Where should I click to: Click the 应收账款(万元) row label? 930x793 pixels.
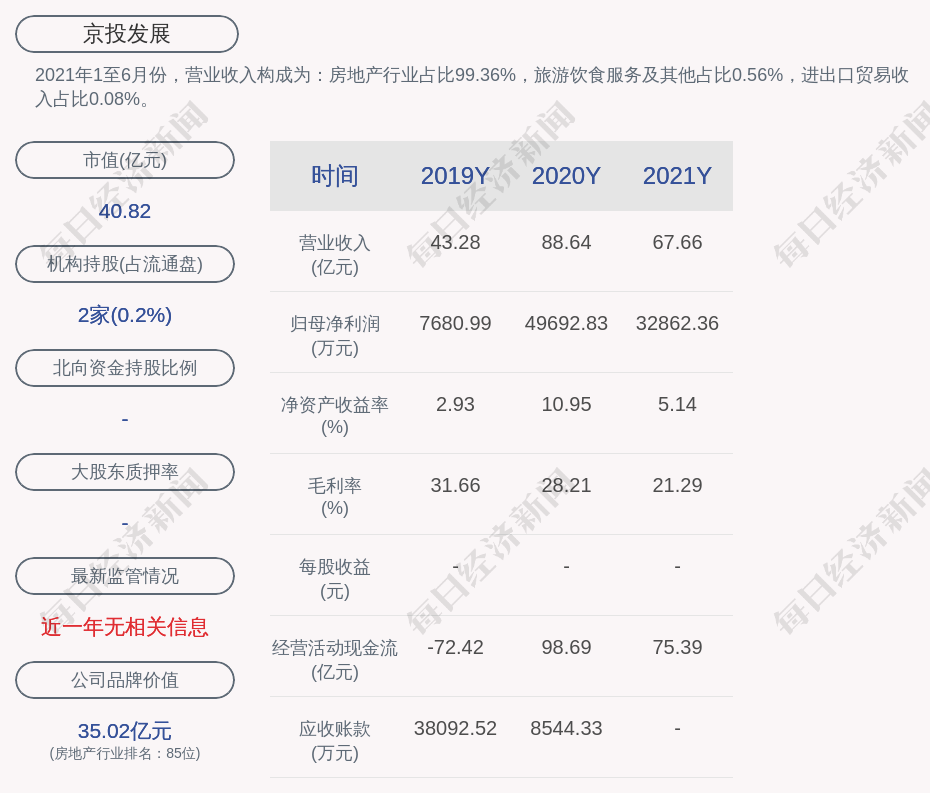coord(335,741)
